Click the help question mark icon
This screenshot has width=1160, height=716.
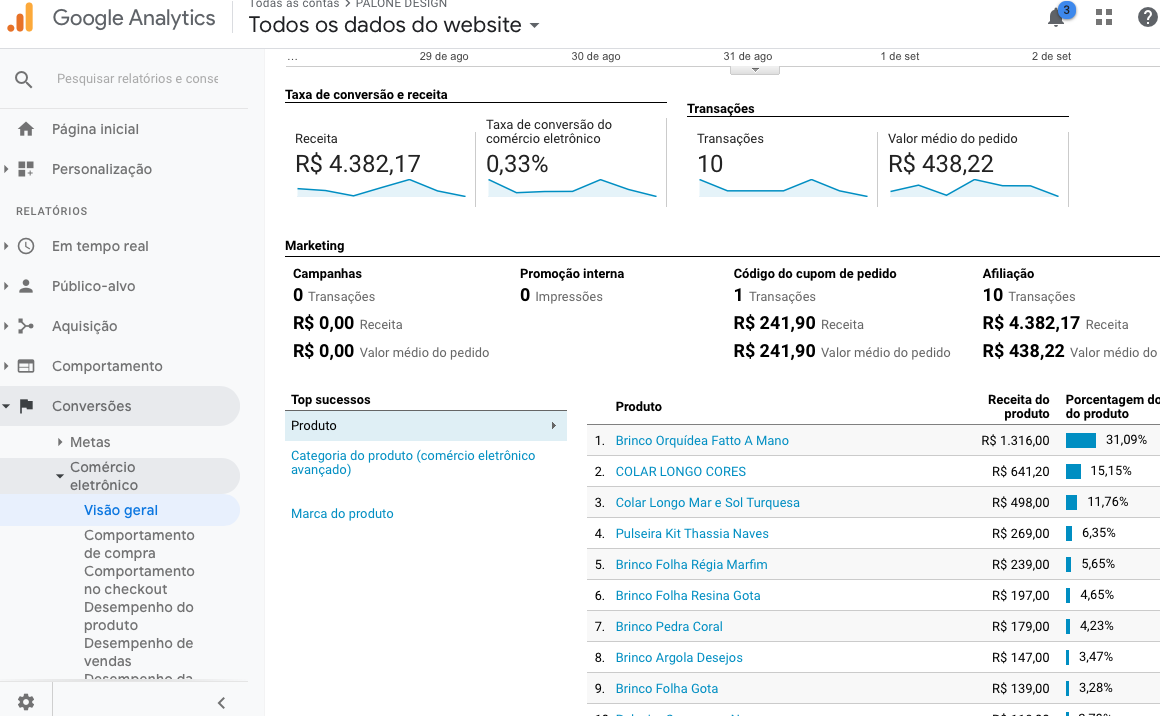click(x=1147, y=17)
